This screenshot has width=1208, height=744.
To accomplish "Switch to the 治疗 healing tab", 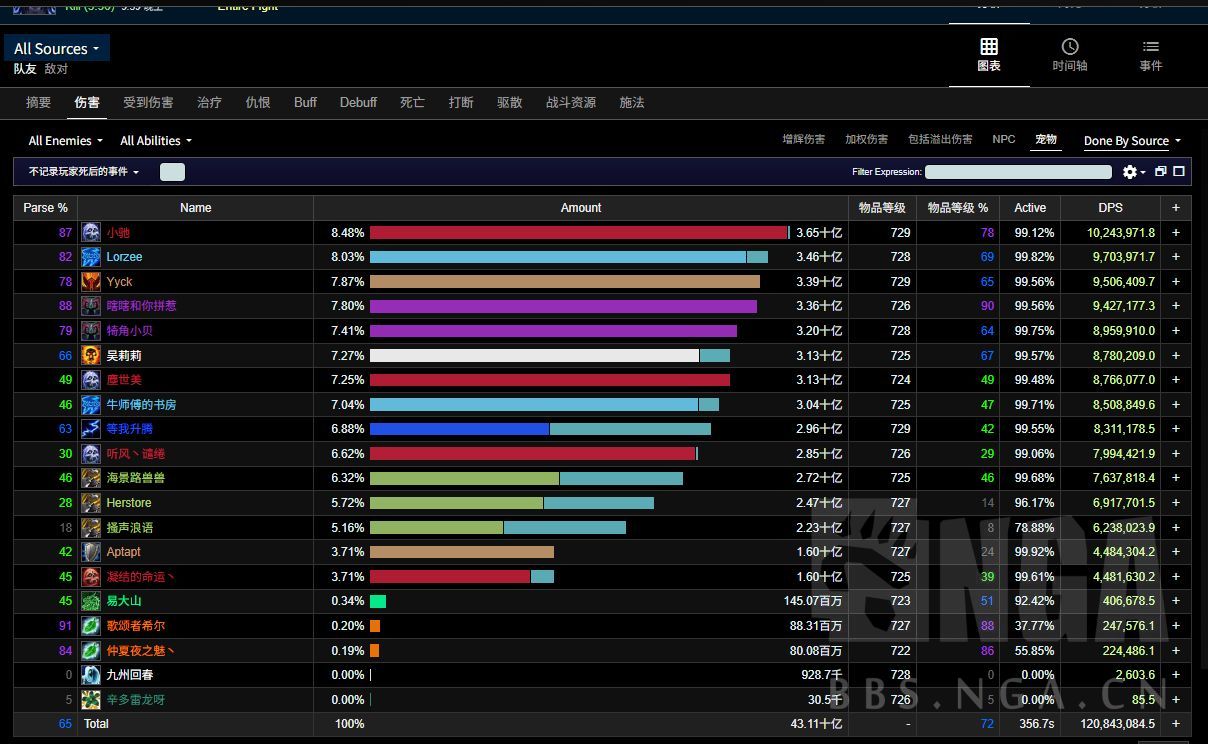I will [x=209, y=103].
